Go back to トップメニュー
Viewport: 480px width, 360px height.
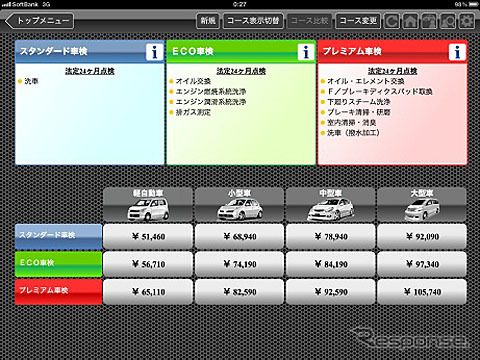(x=39, y=21)
